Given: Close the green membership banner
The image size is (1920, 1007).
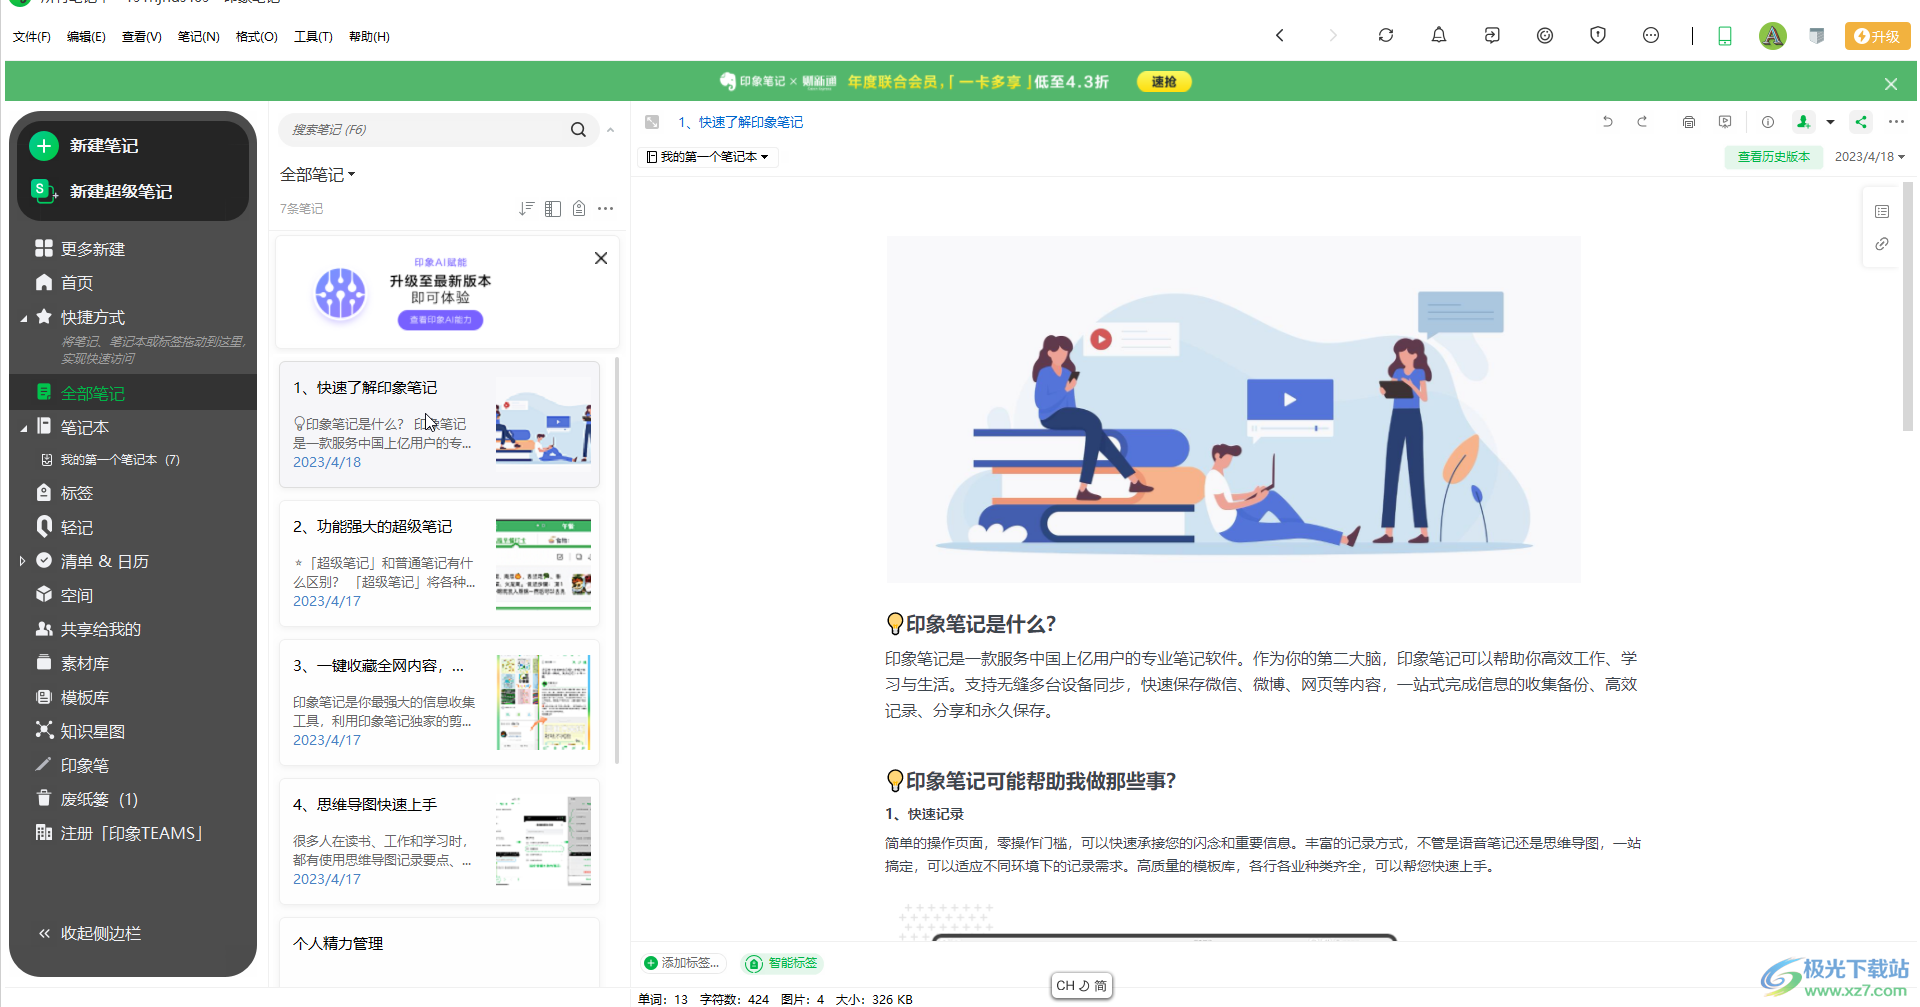Looking at the screenshot, I should point(1891,84).
